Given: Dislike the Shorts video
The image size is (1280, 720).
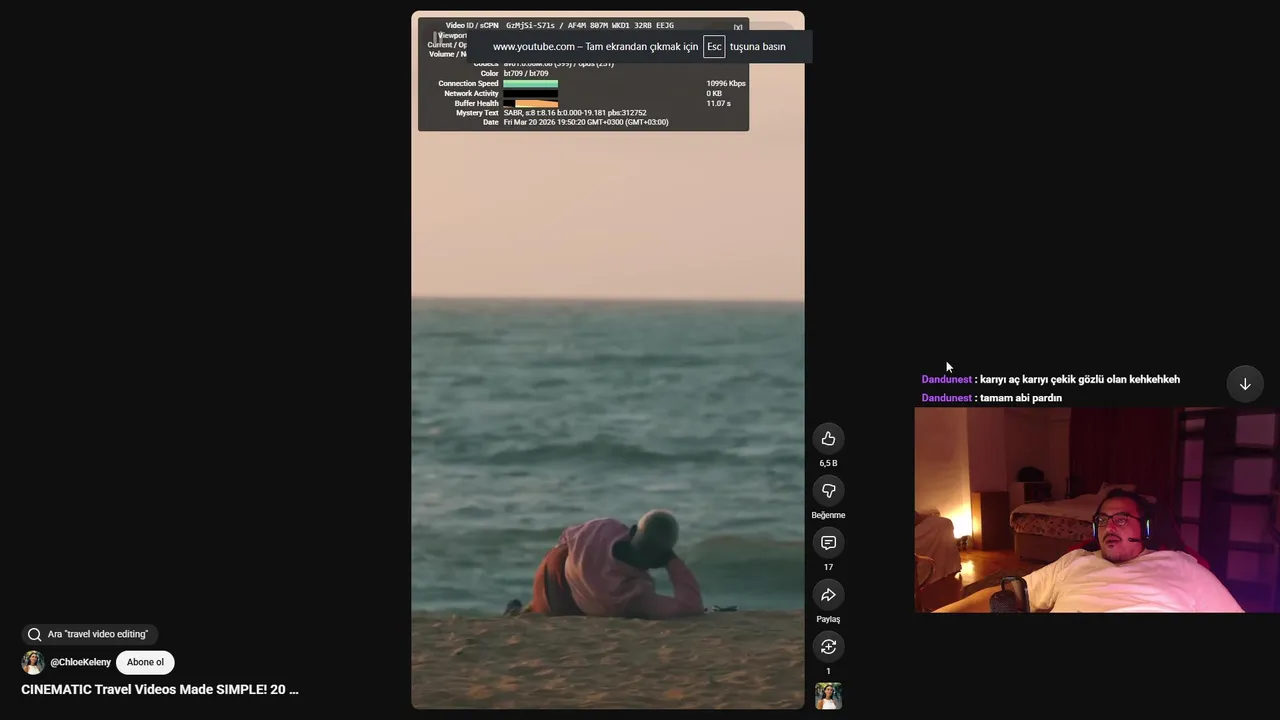Looking at the screenshot, I should click(828, 490).
